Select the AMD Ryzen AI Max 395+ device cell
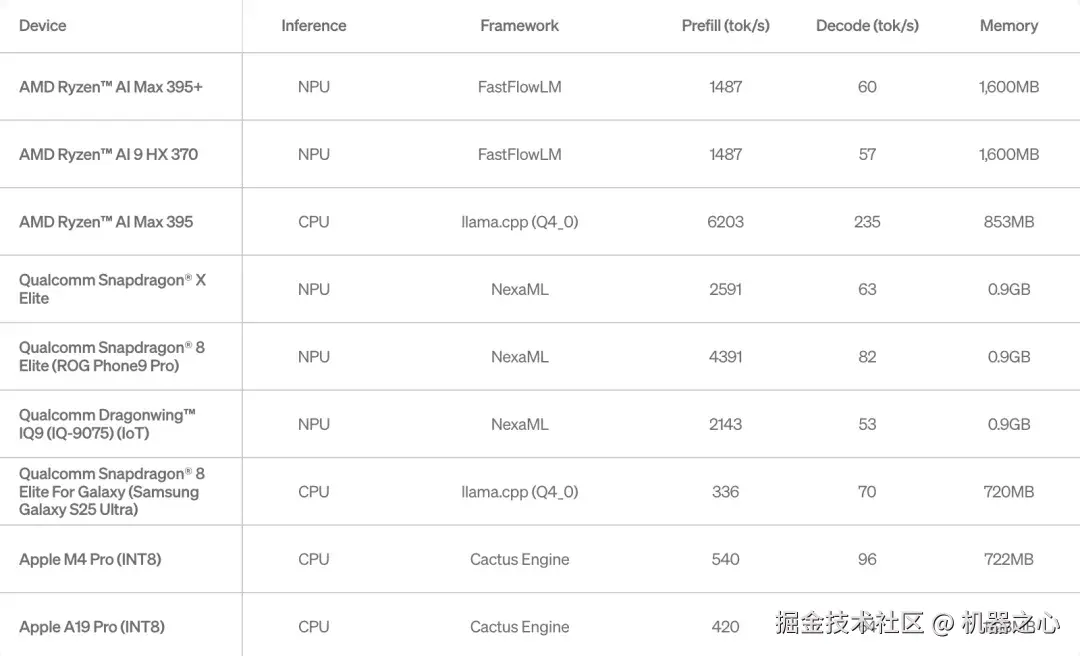Image resolution: width=1080 pixels, height=656 pixels. [x=111, y=87]
